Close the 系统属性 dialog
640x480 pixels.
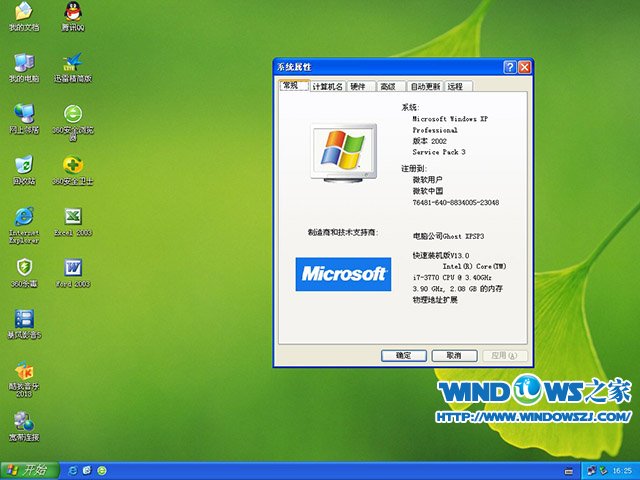(x=524, y=67)
